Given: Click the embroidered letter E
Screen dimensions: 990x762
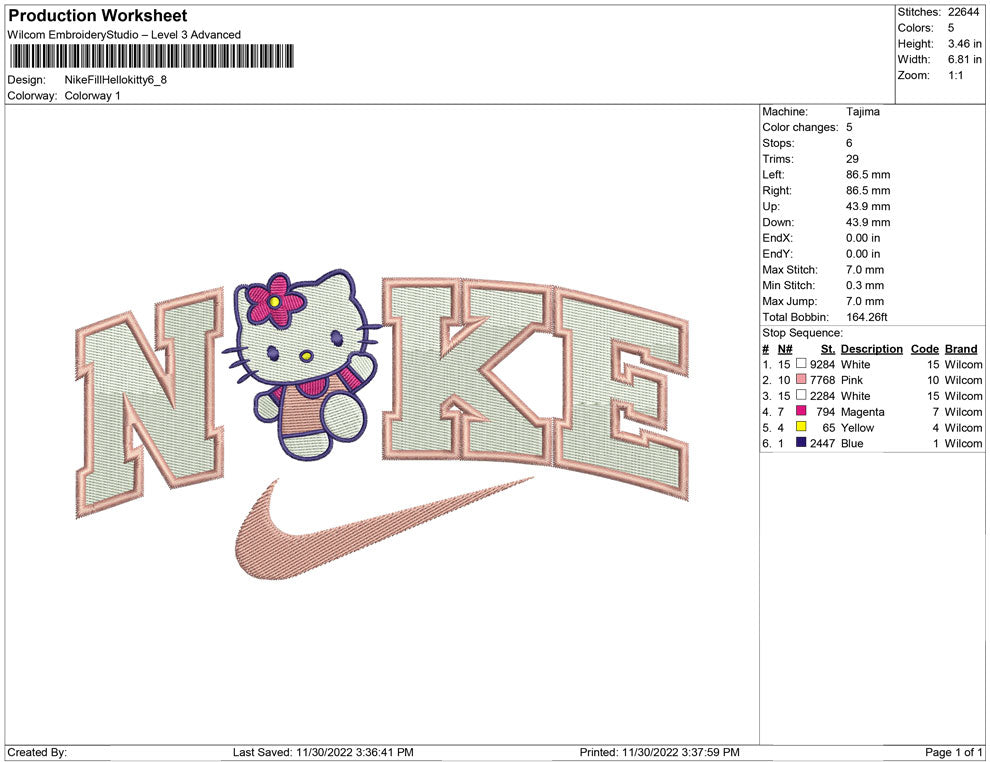Looking at the screenshot, I should tap(621, 393).
